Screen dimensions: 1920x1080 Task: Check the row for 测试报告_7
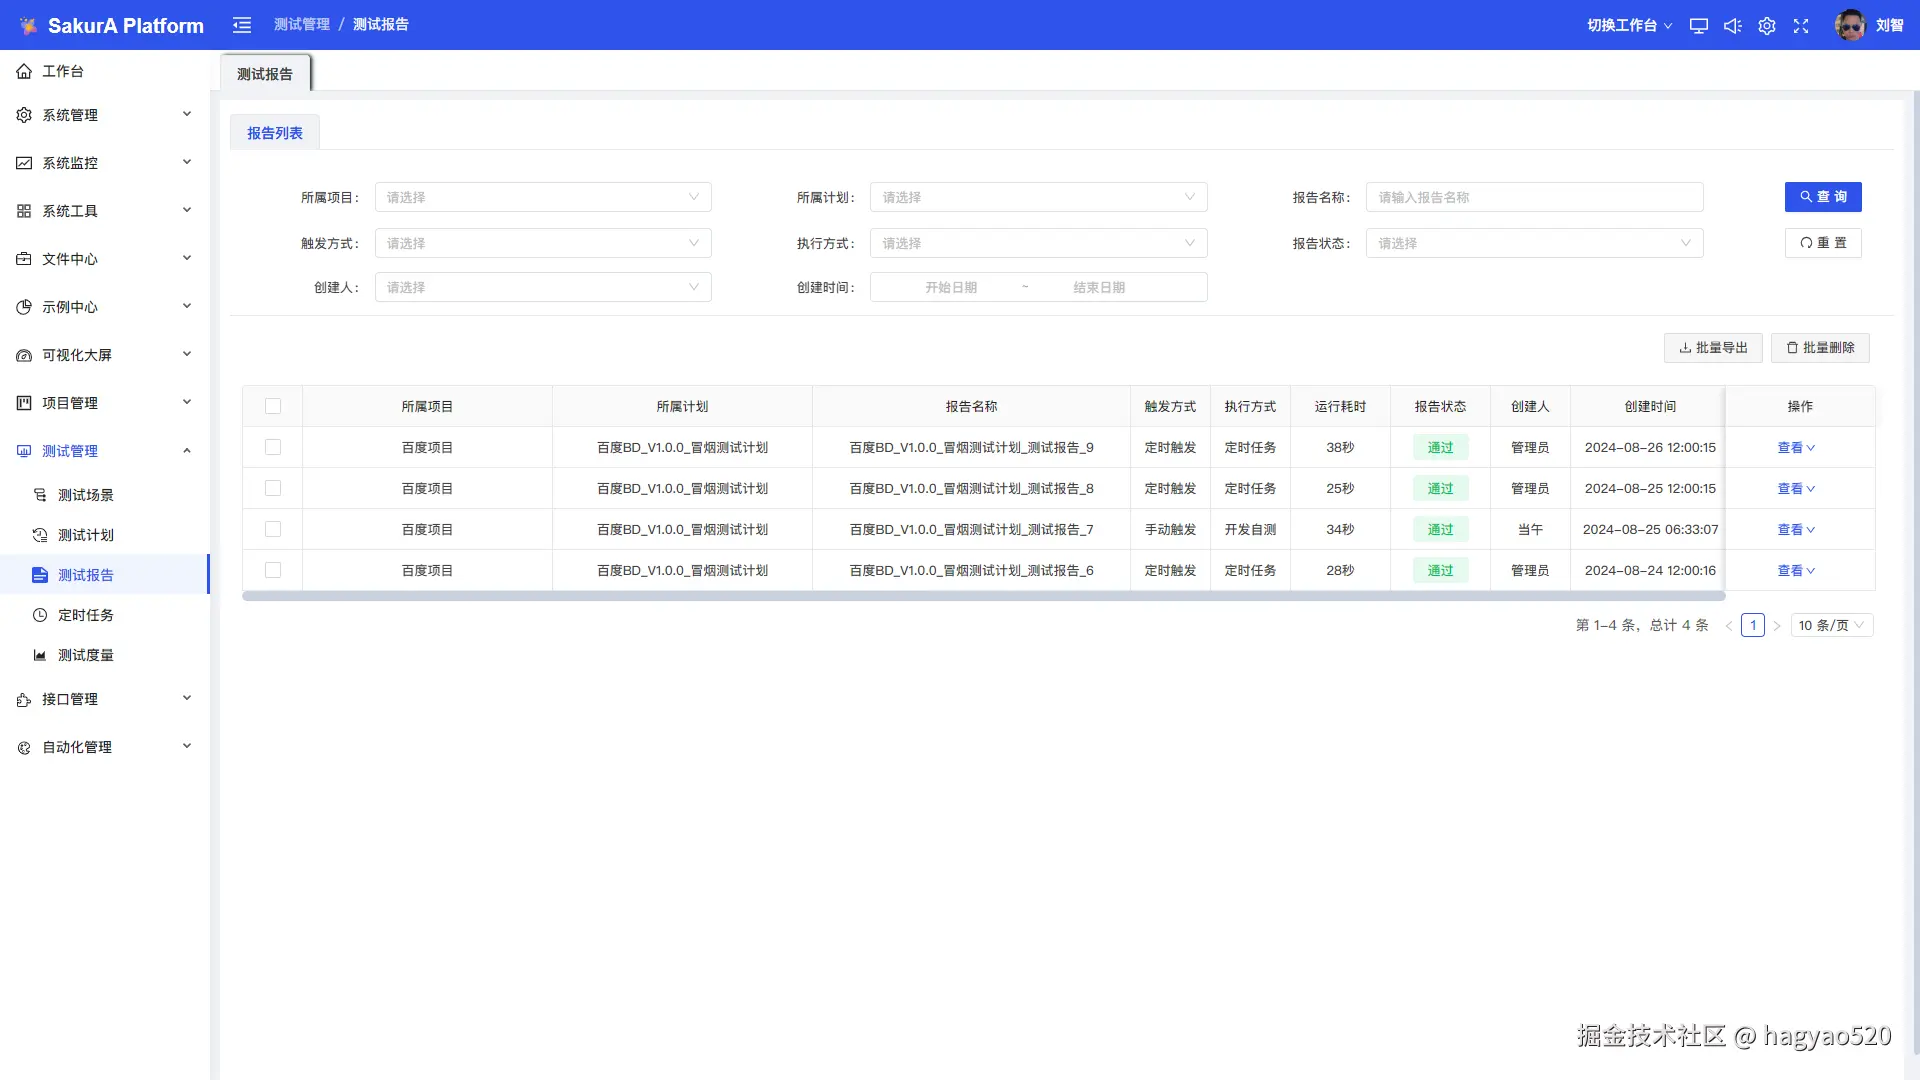pos(273,529)
